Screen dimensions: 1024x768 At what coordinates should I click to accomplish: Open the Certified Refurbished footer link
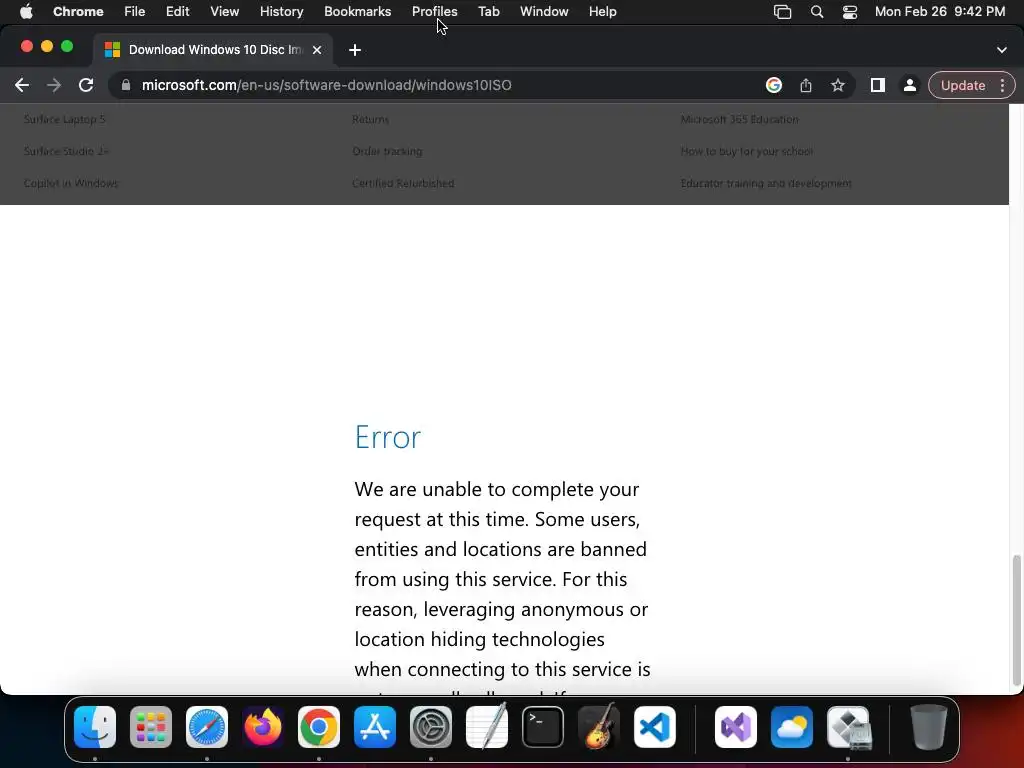pyautogui.click(x=403, y=184)
